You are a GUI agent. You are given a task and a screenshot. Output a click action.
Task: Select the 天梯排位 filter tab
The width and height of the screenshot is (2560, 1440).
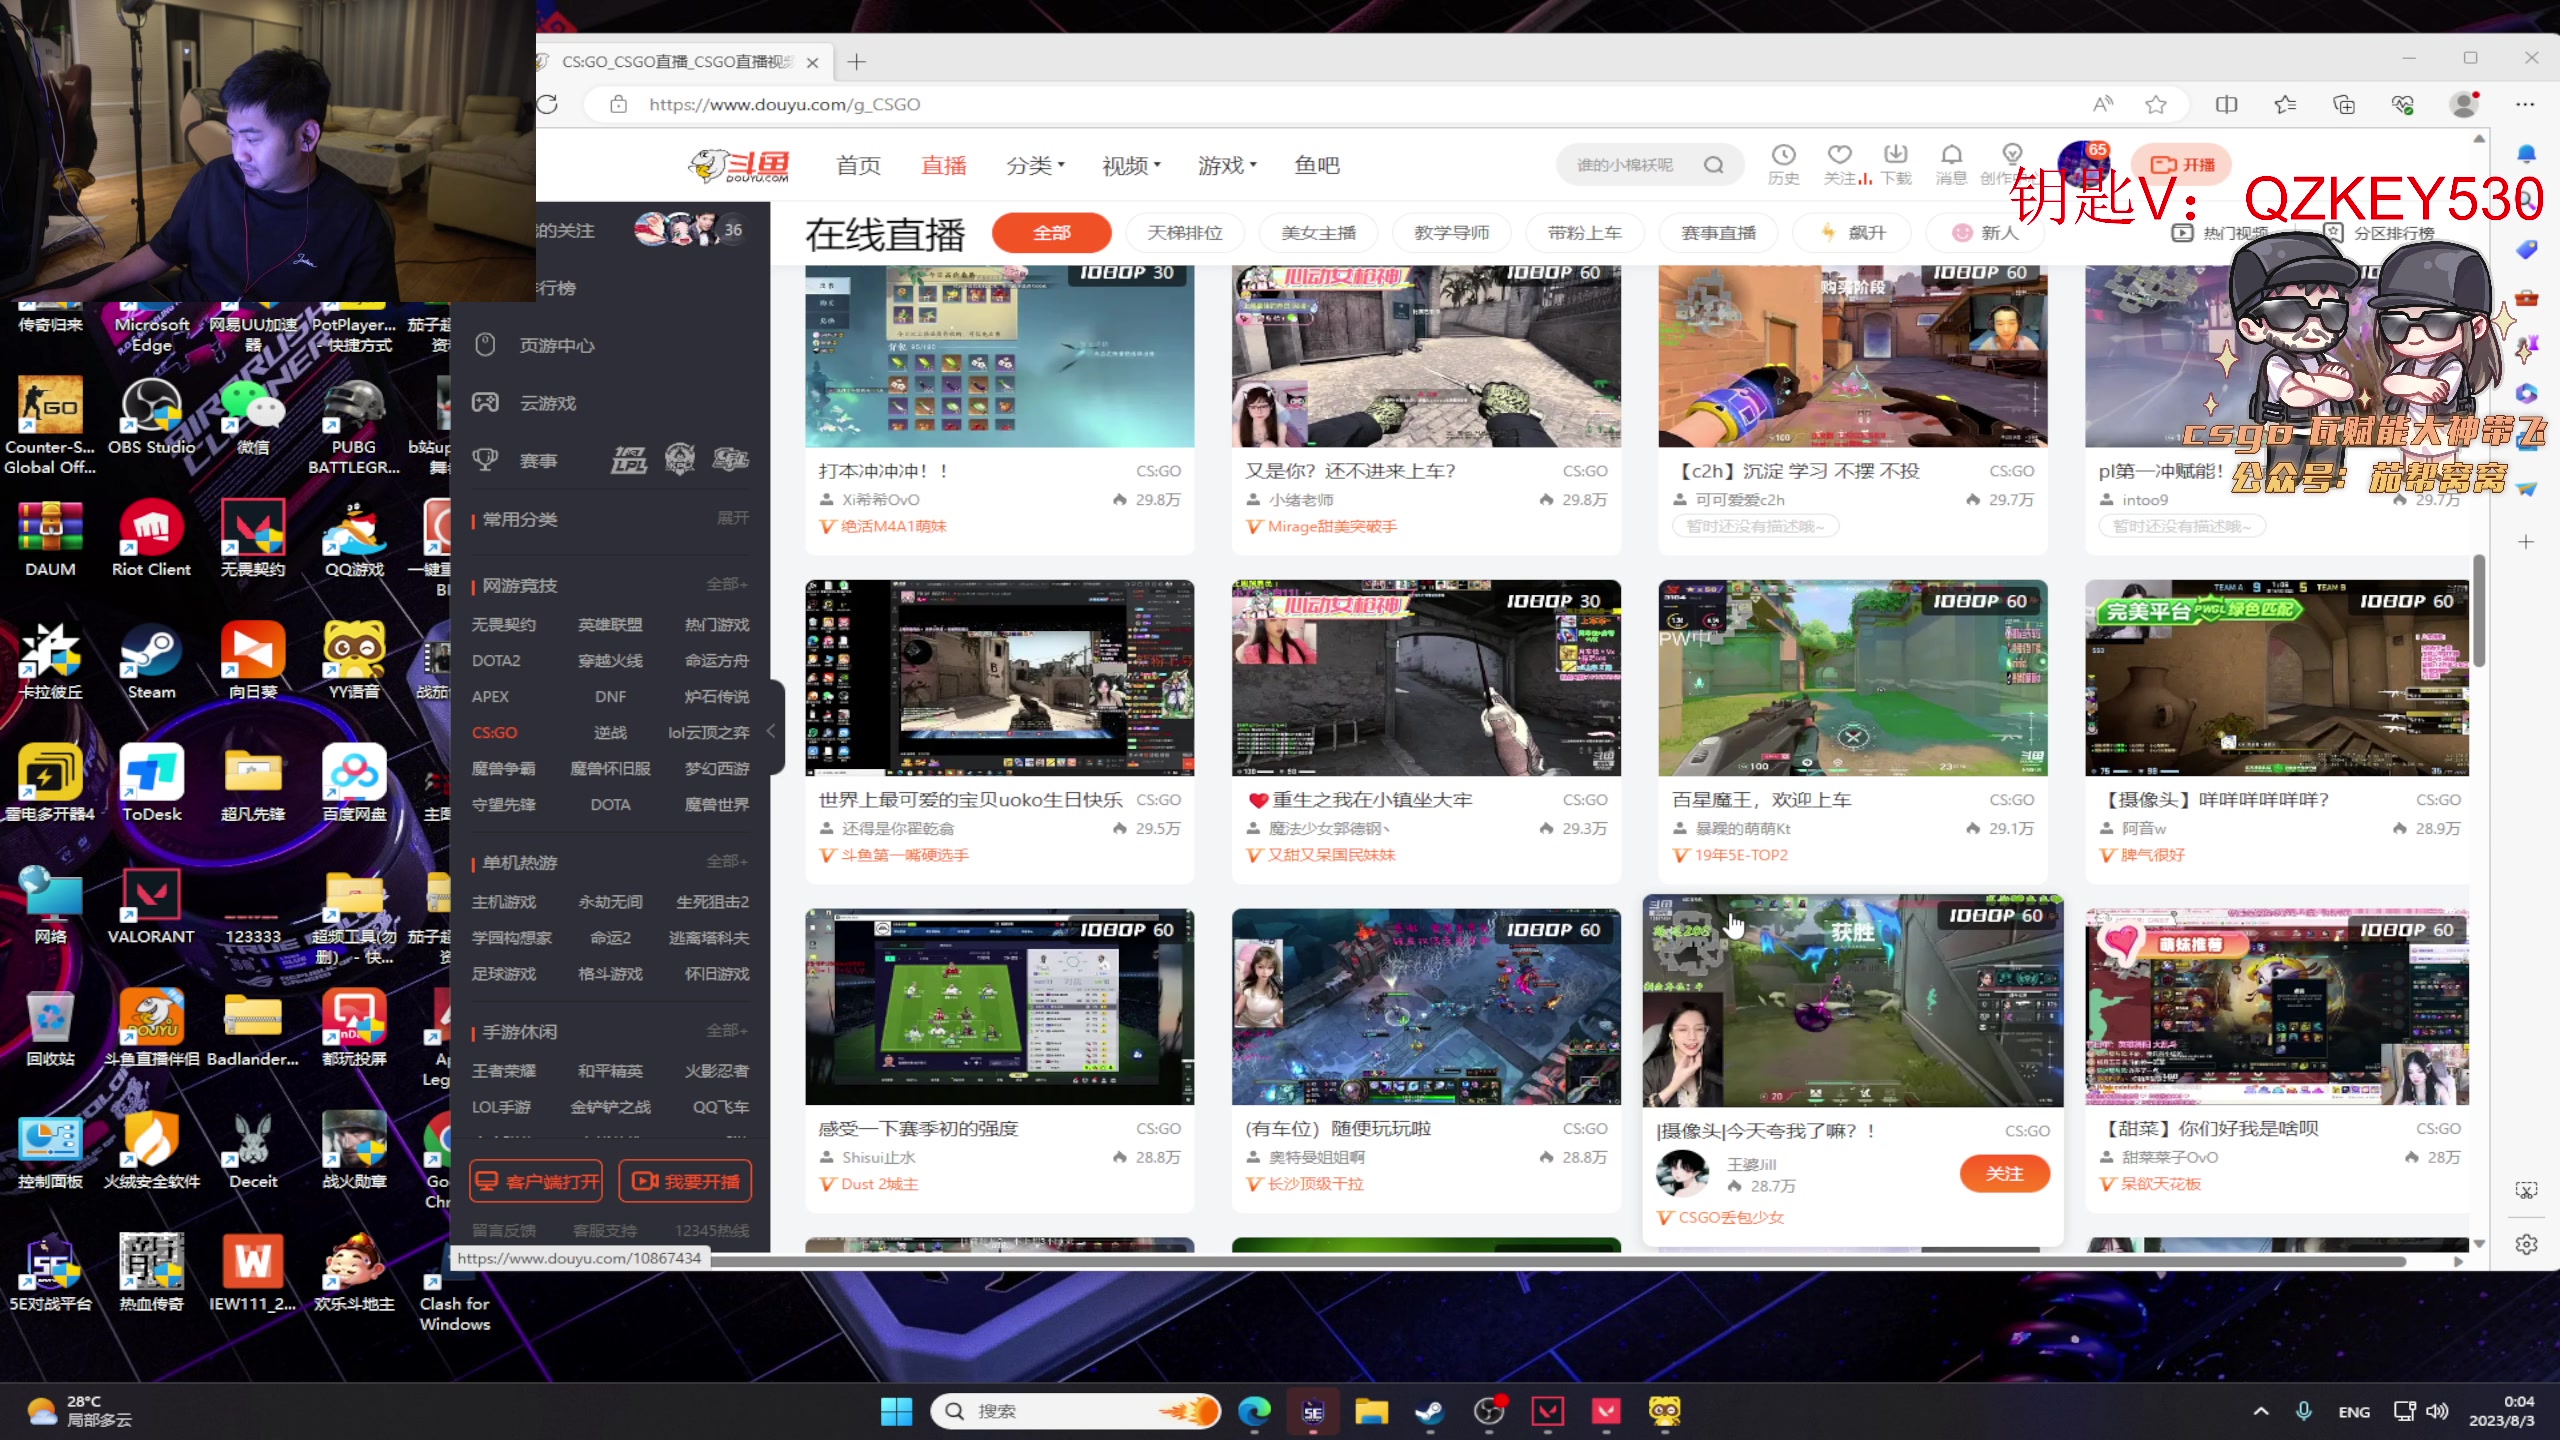click(x=1185, y=233)
